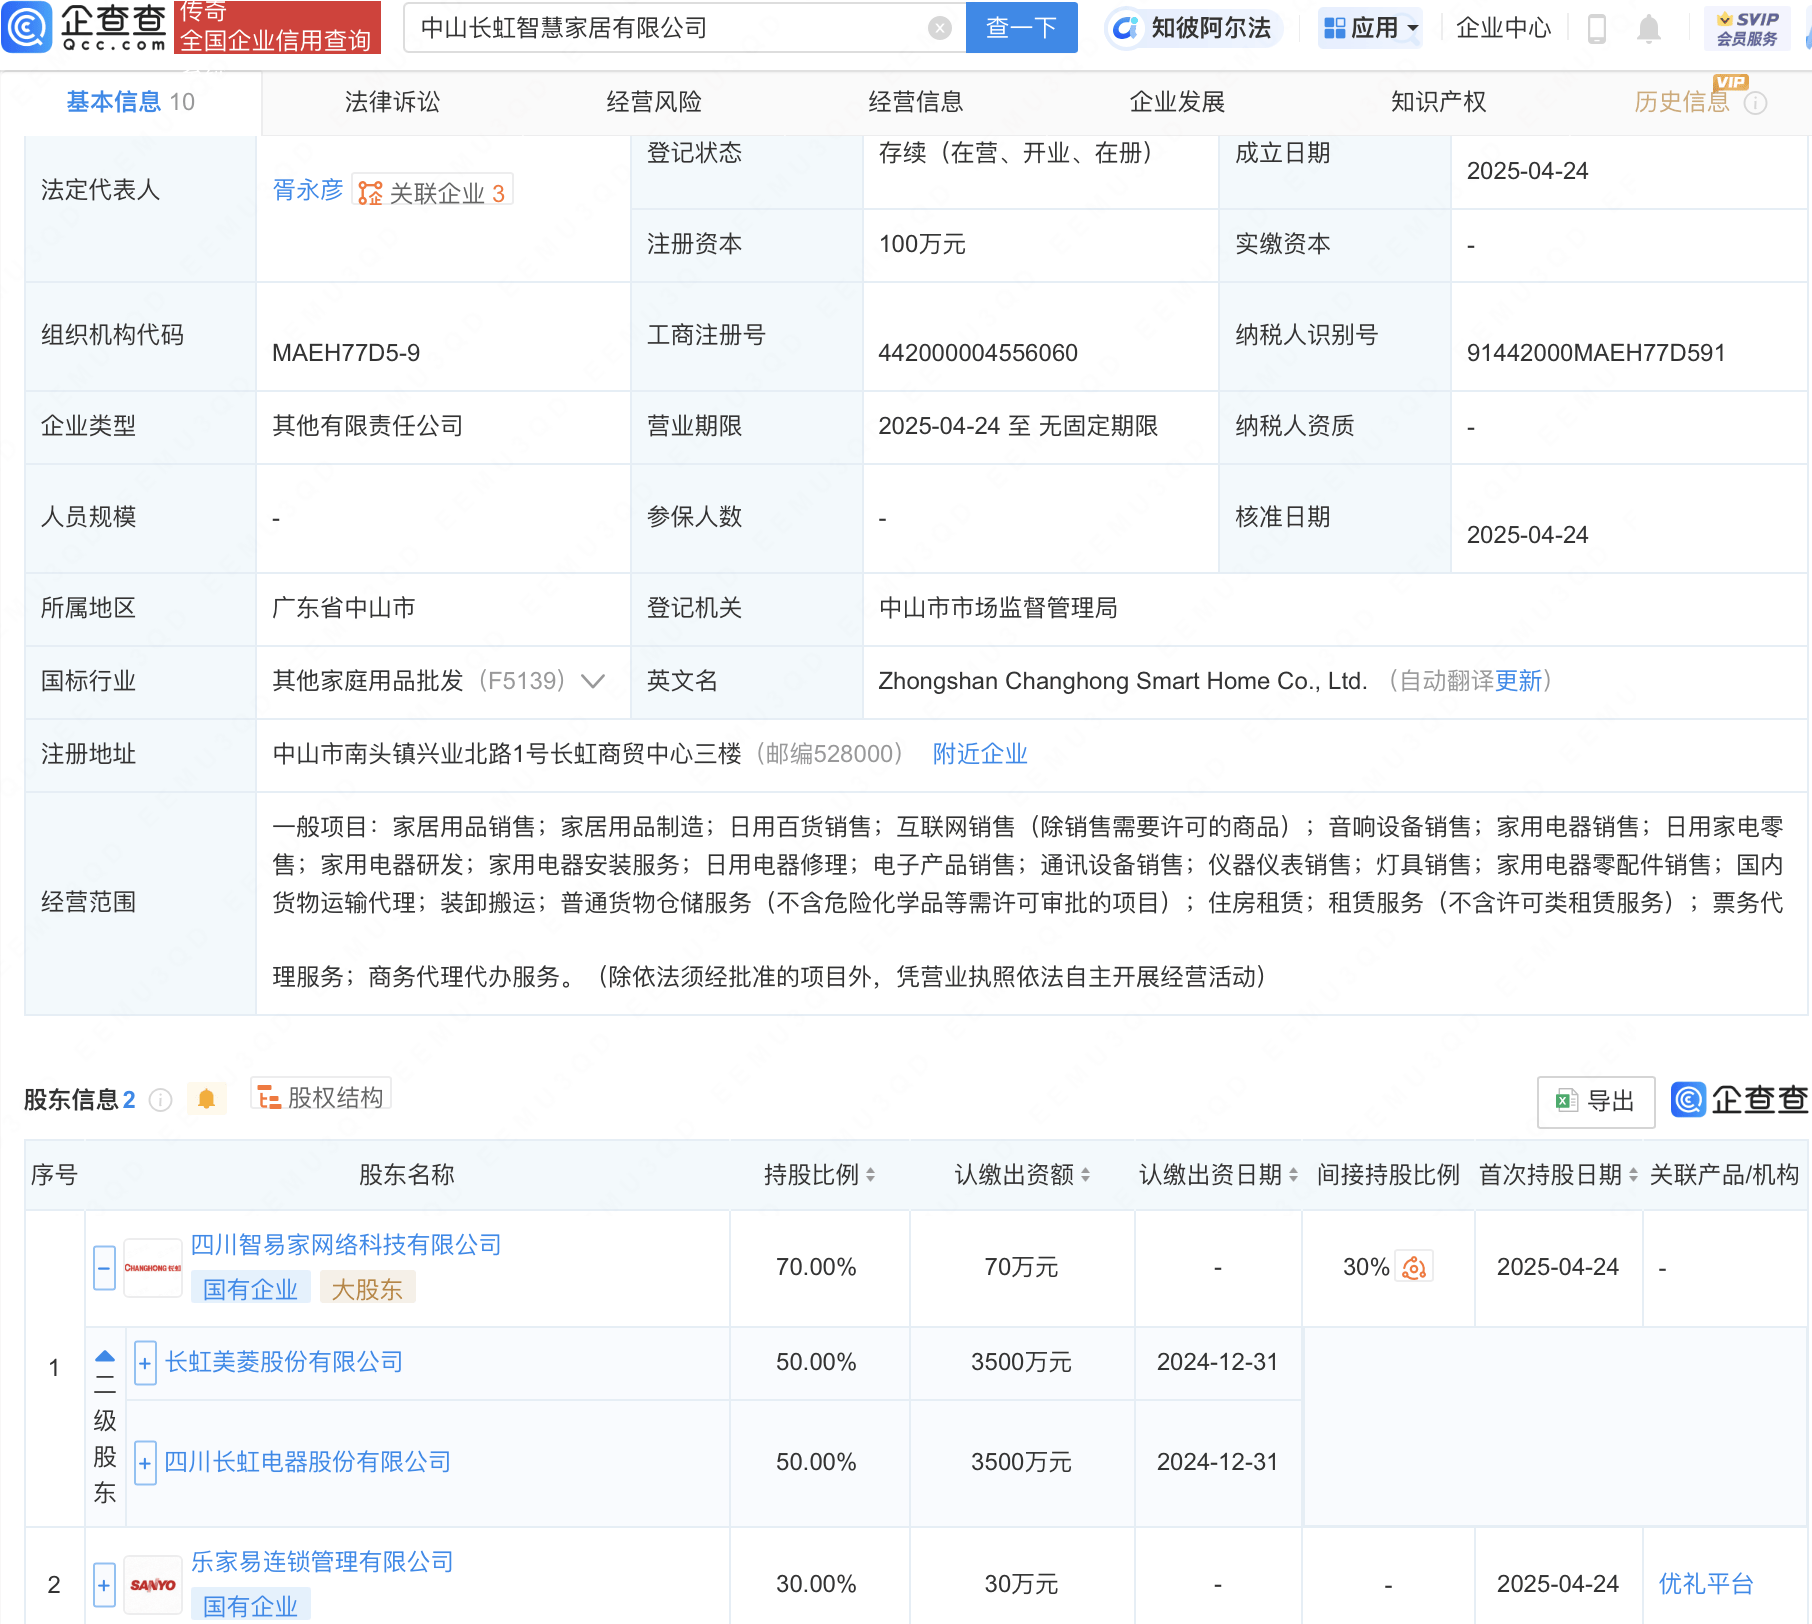Click the 查一下 search button
Screen dimensions: 1812x1624
[x=1021, y=28]
